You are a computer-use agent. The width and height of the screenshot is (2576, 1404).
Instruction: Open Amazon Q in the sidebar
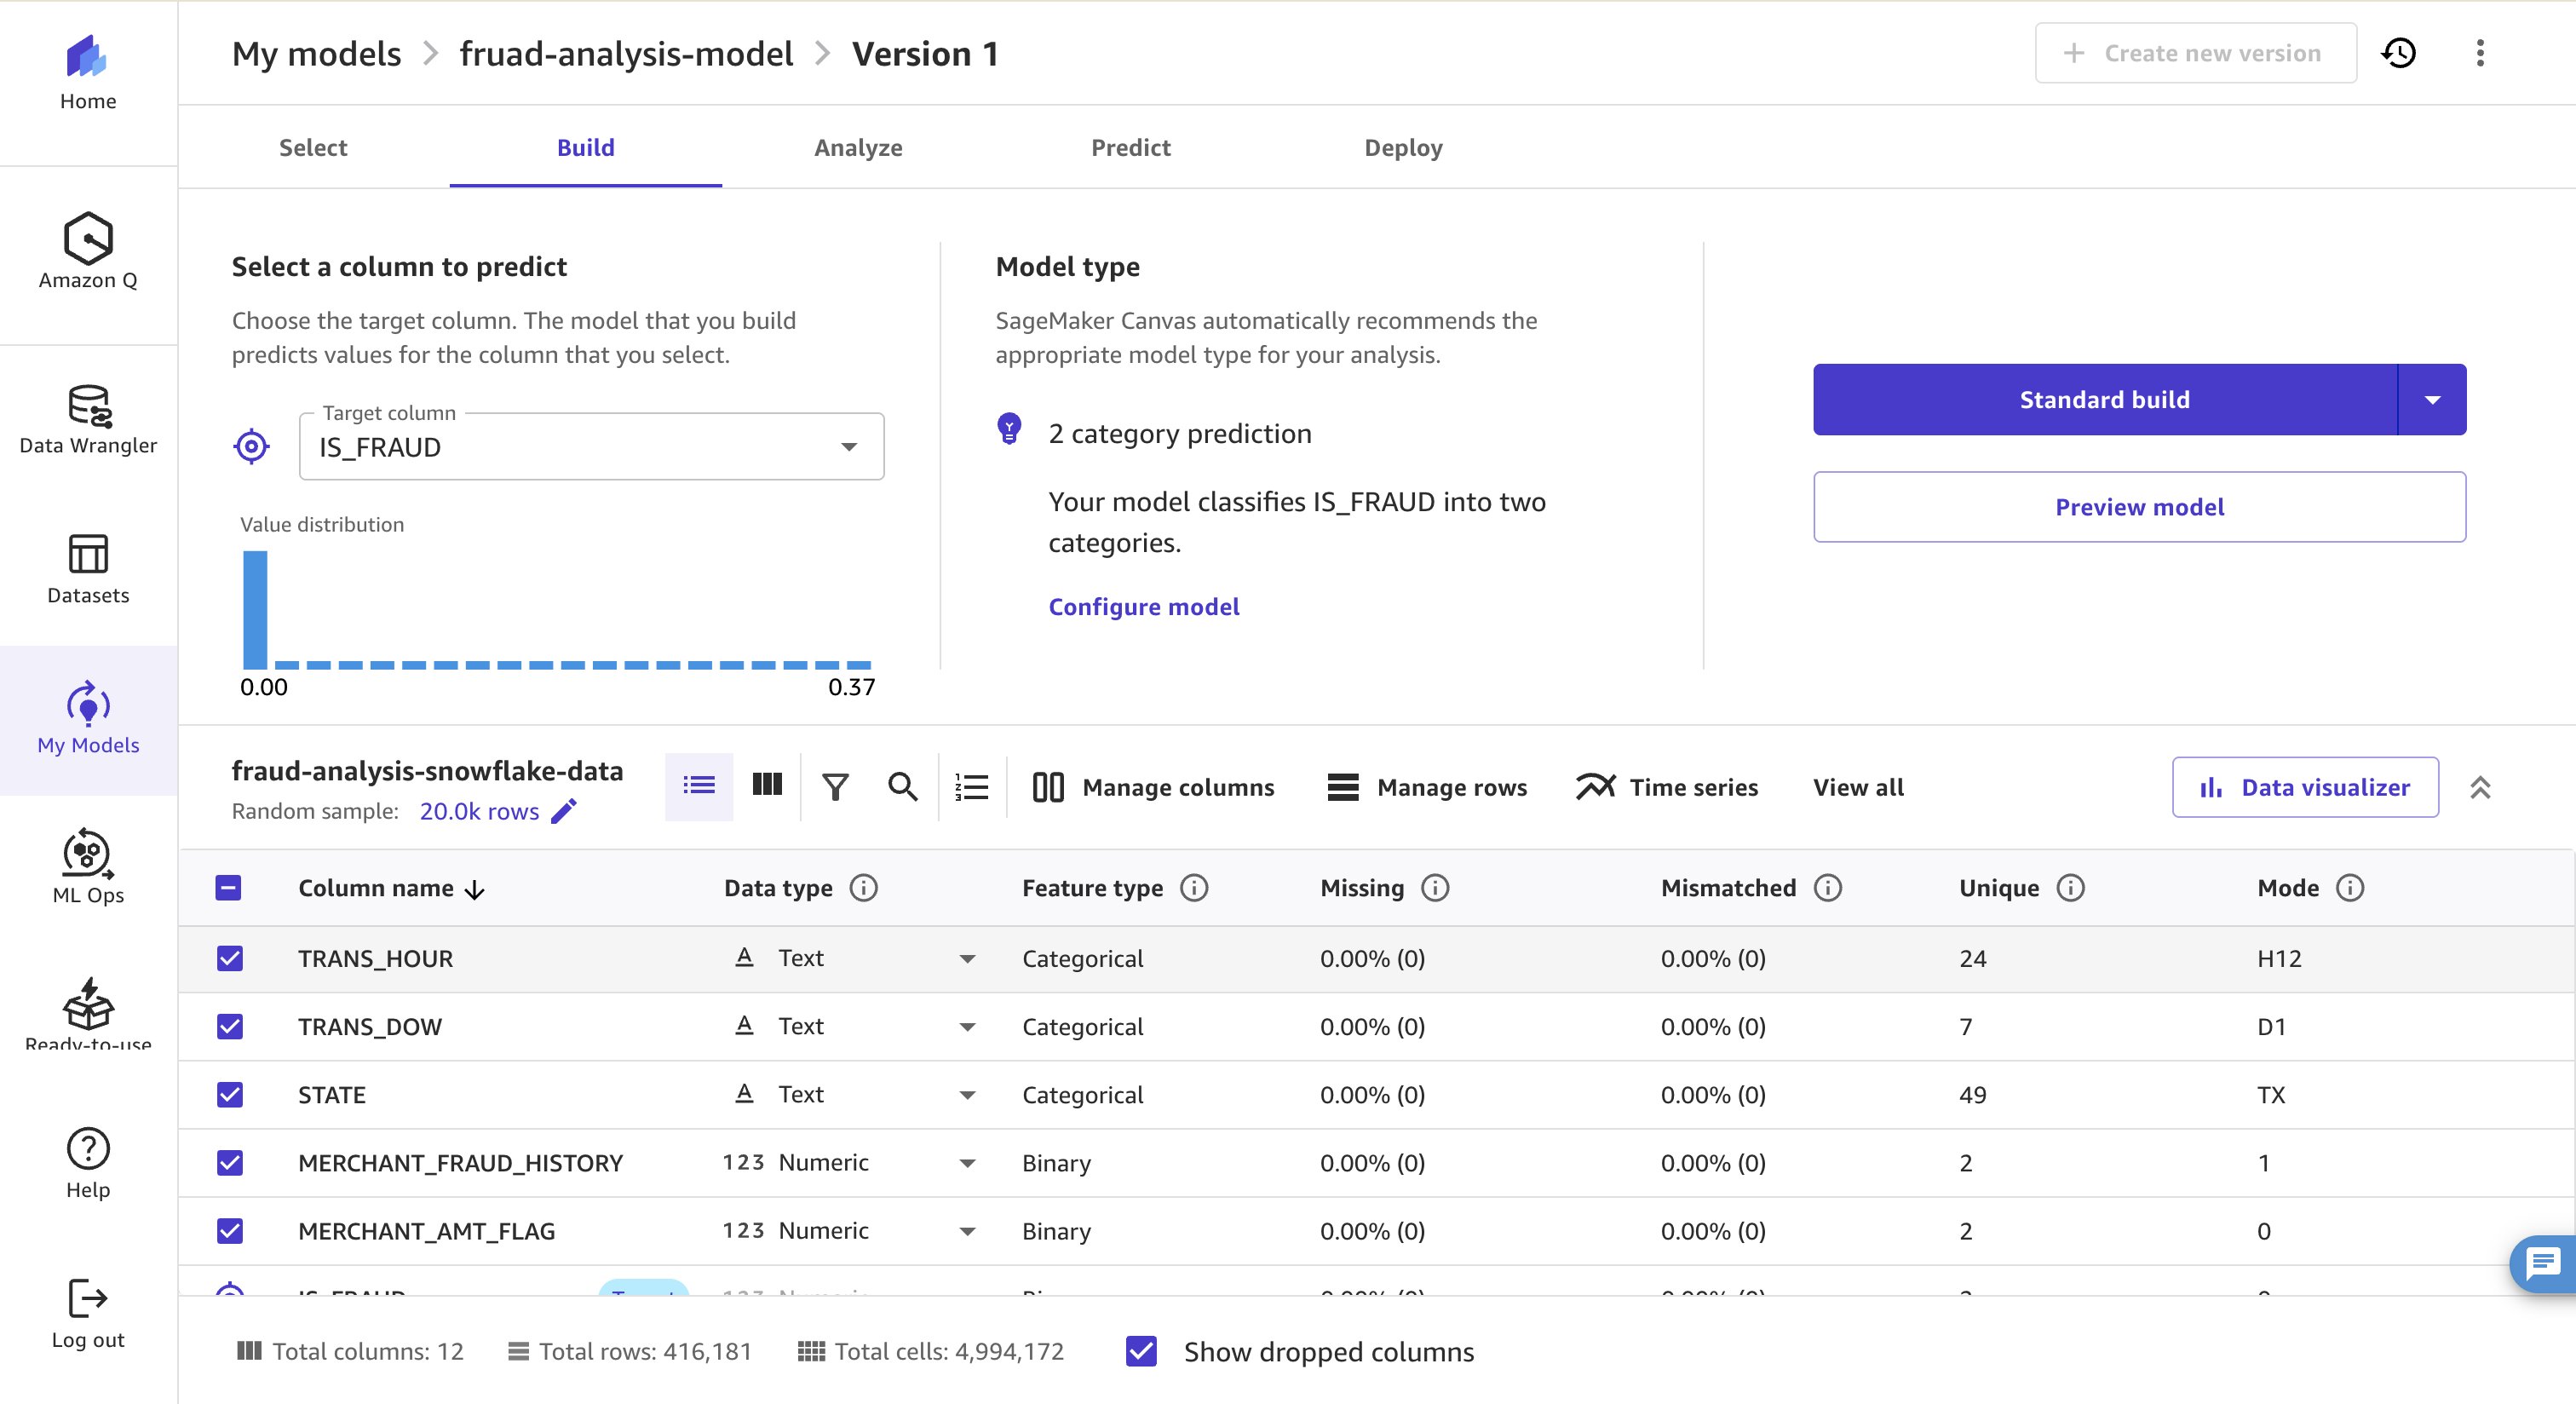coord(88,251)
